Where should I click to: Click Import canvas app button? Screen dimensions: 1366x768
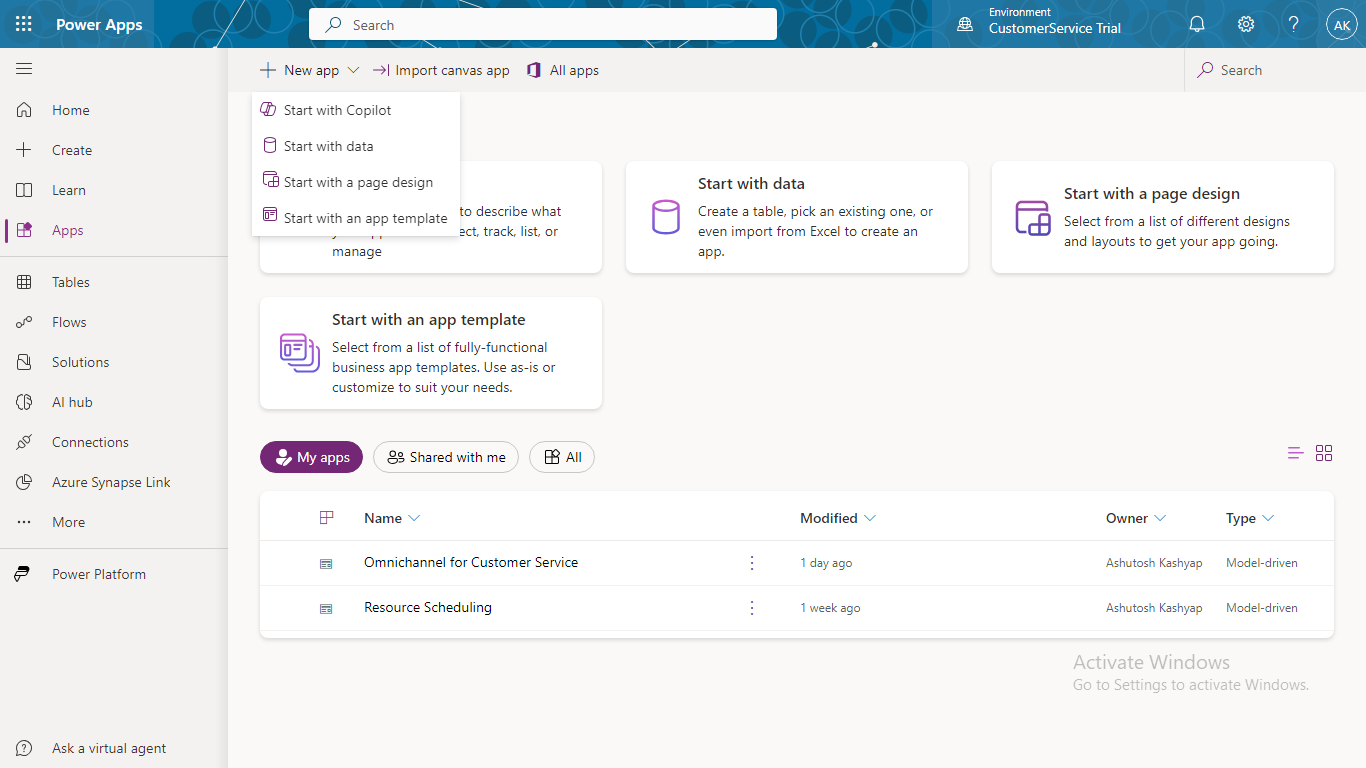(x=441, y=70)
